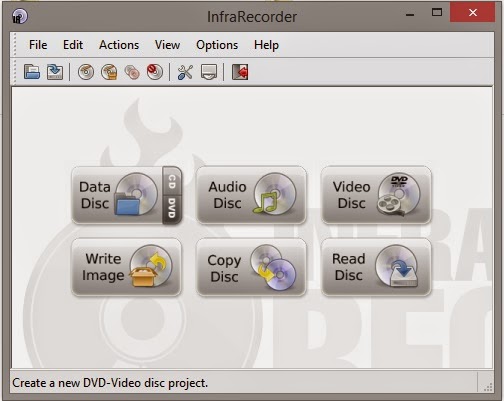Image resolution: width=504 pixels, height=401 pixels.
Task: Click the Devices drive toolbar icon
Action: [209, 72]
